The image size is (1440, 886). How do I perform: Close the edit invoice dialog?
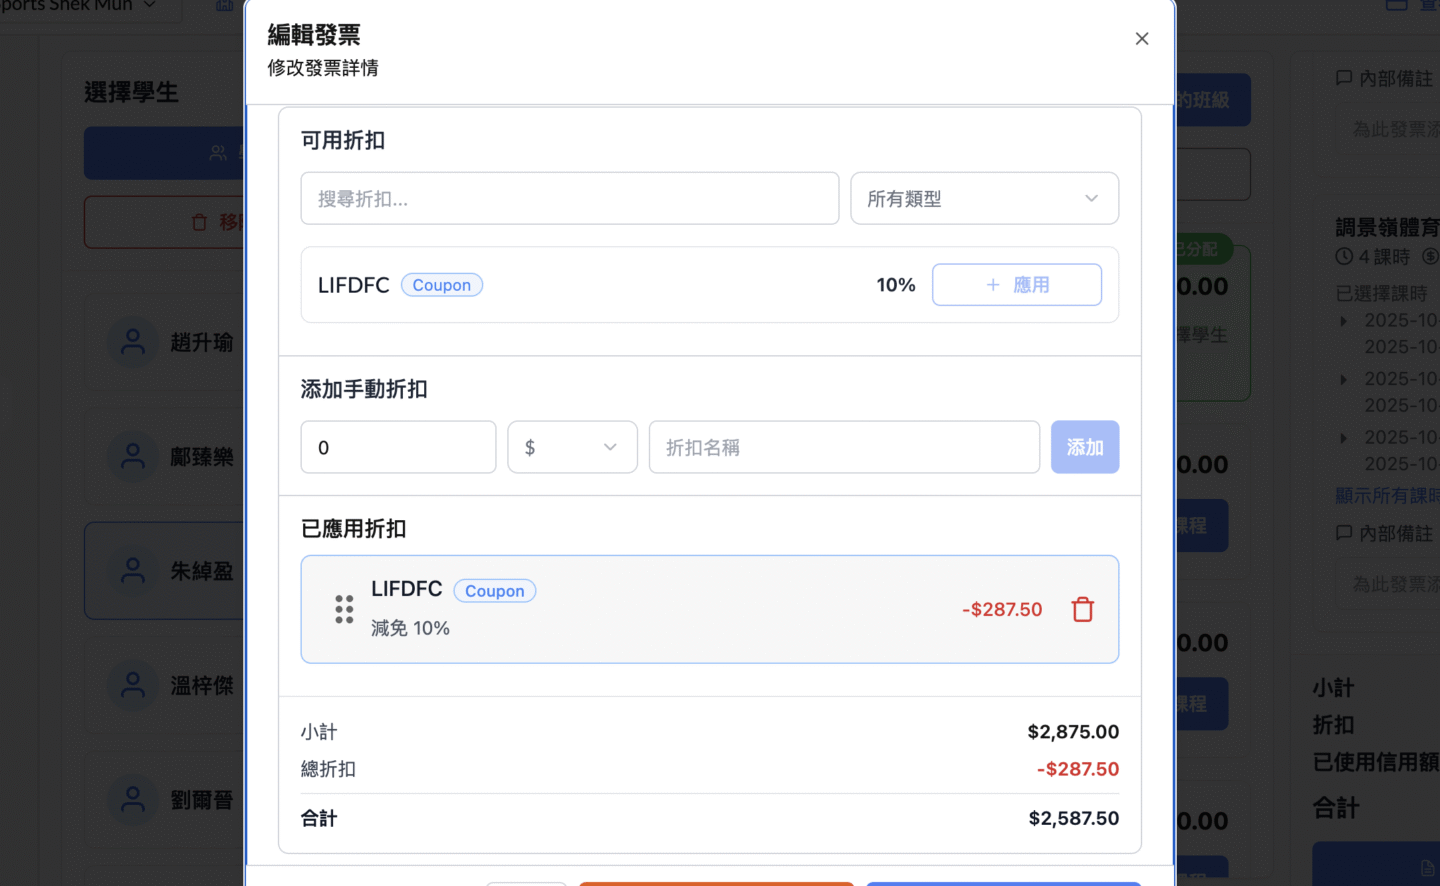[1142, 39]
